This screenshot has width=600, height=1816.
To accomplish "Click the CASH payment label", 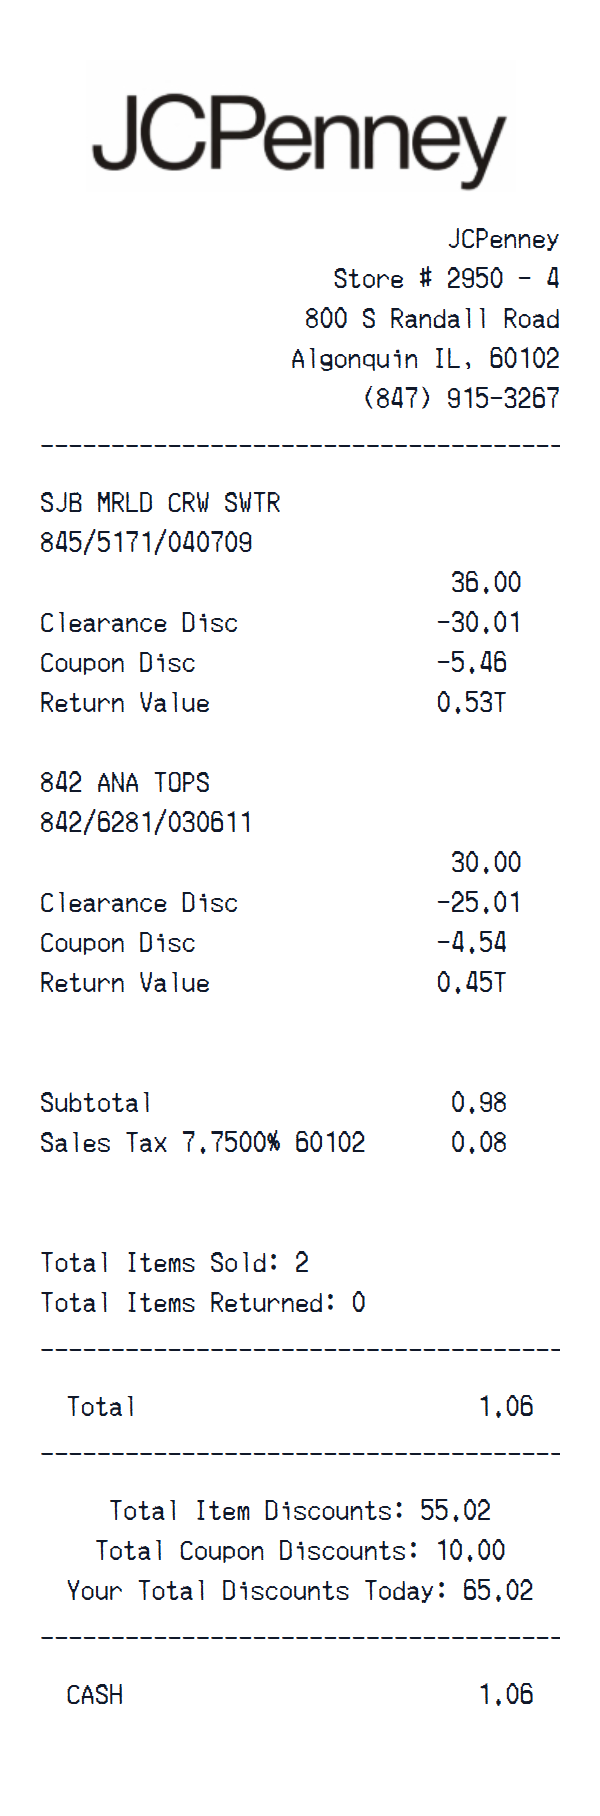I will pos(95,1694).
